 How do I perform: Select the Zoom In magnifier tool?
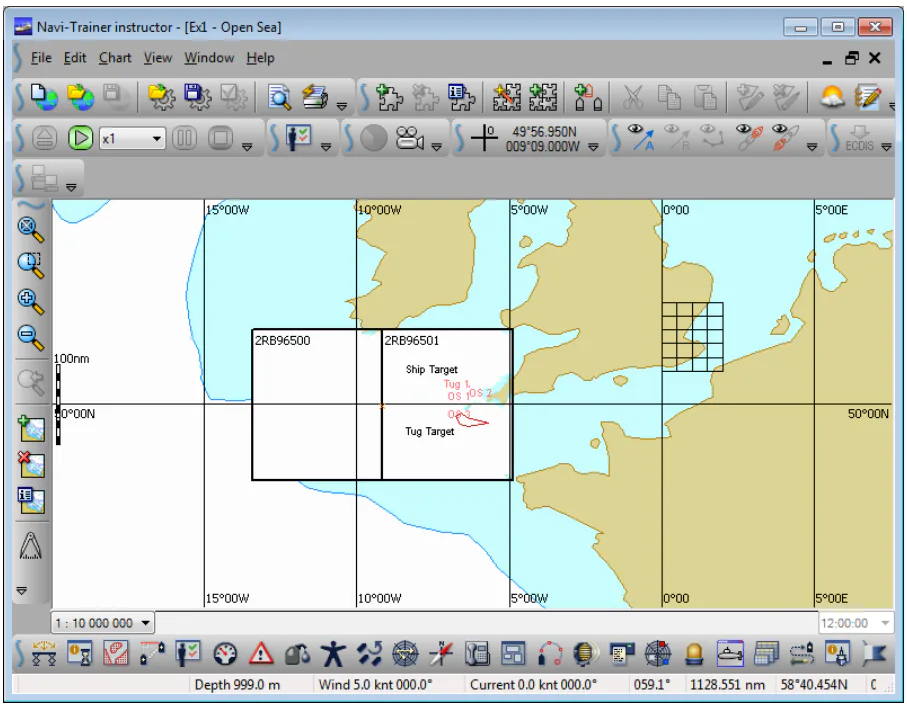tap(31, 301)
